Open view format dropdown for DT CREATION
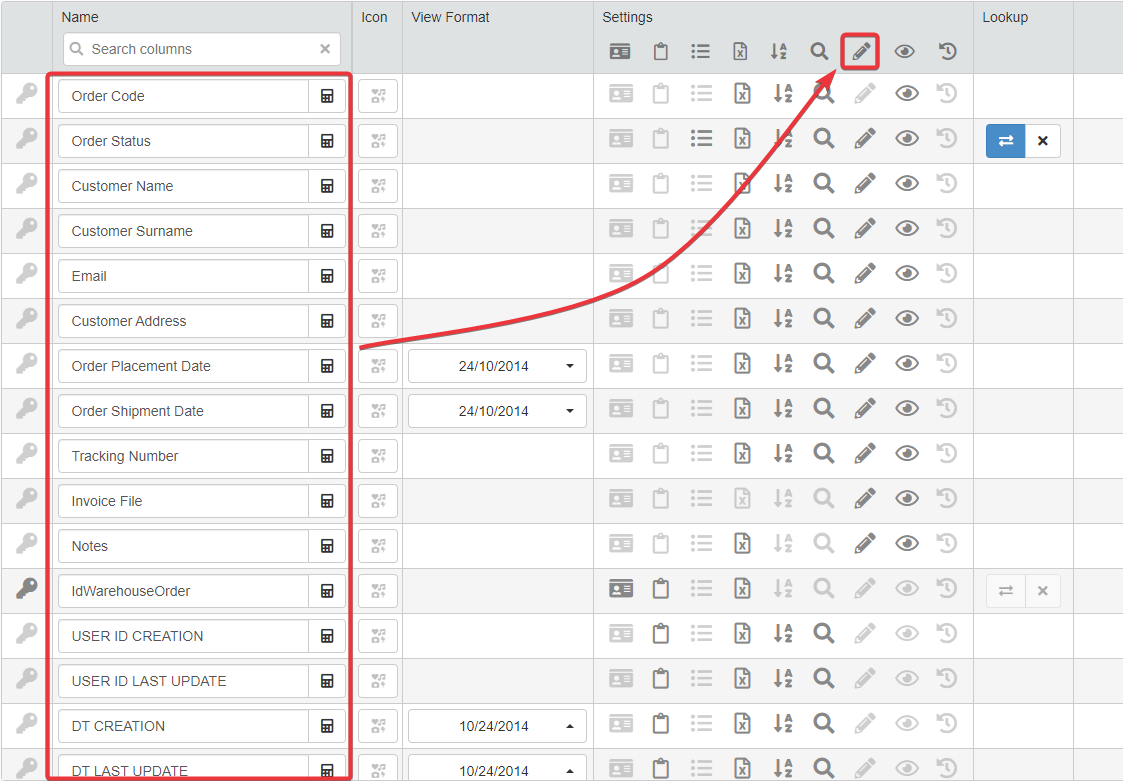This screenshot has width=1123, height=781. click(x=497, y=726)
